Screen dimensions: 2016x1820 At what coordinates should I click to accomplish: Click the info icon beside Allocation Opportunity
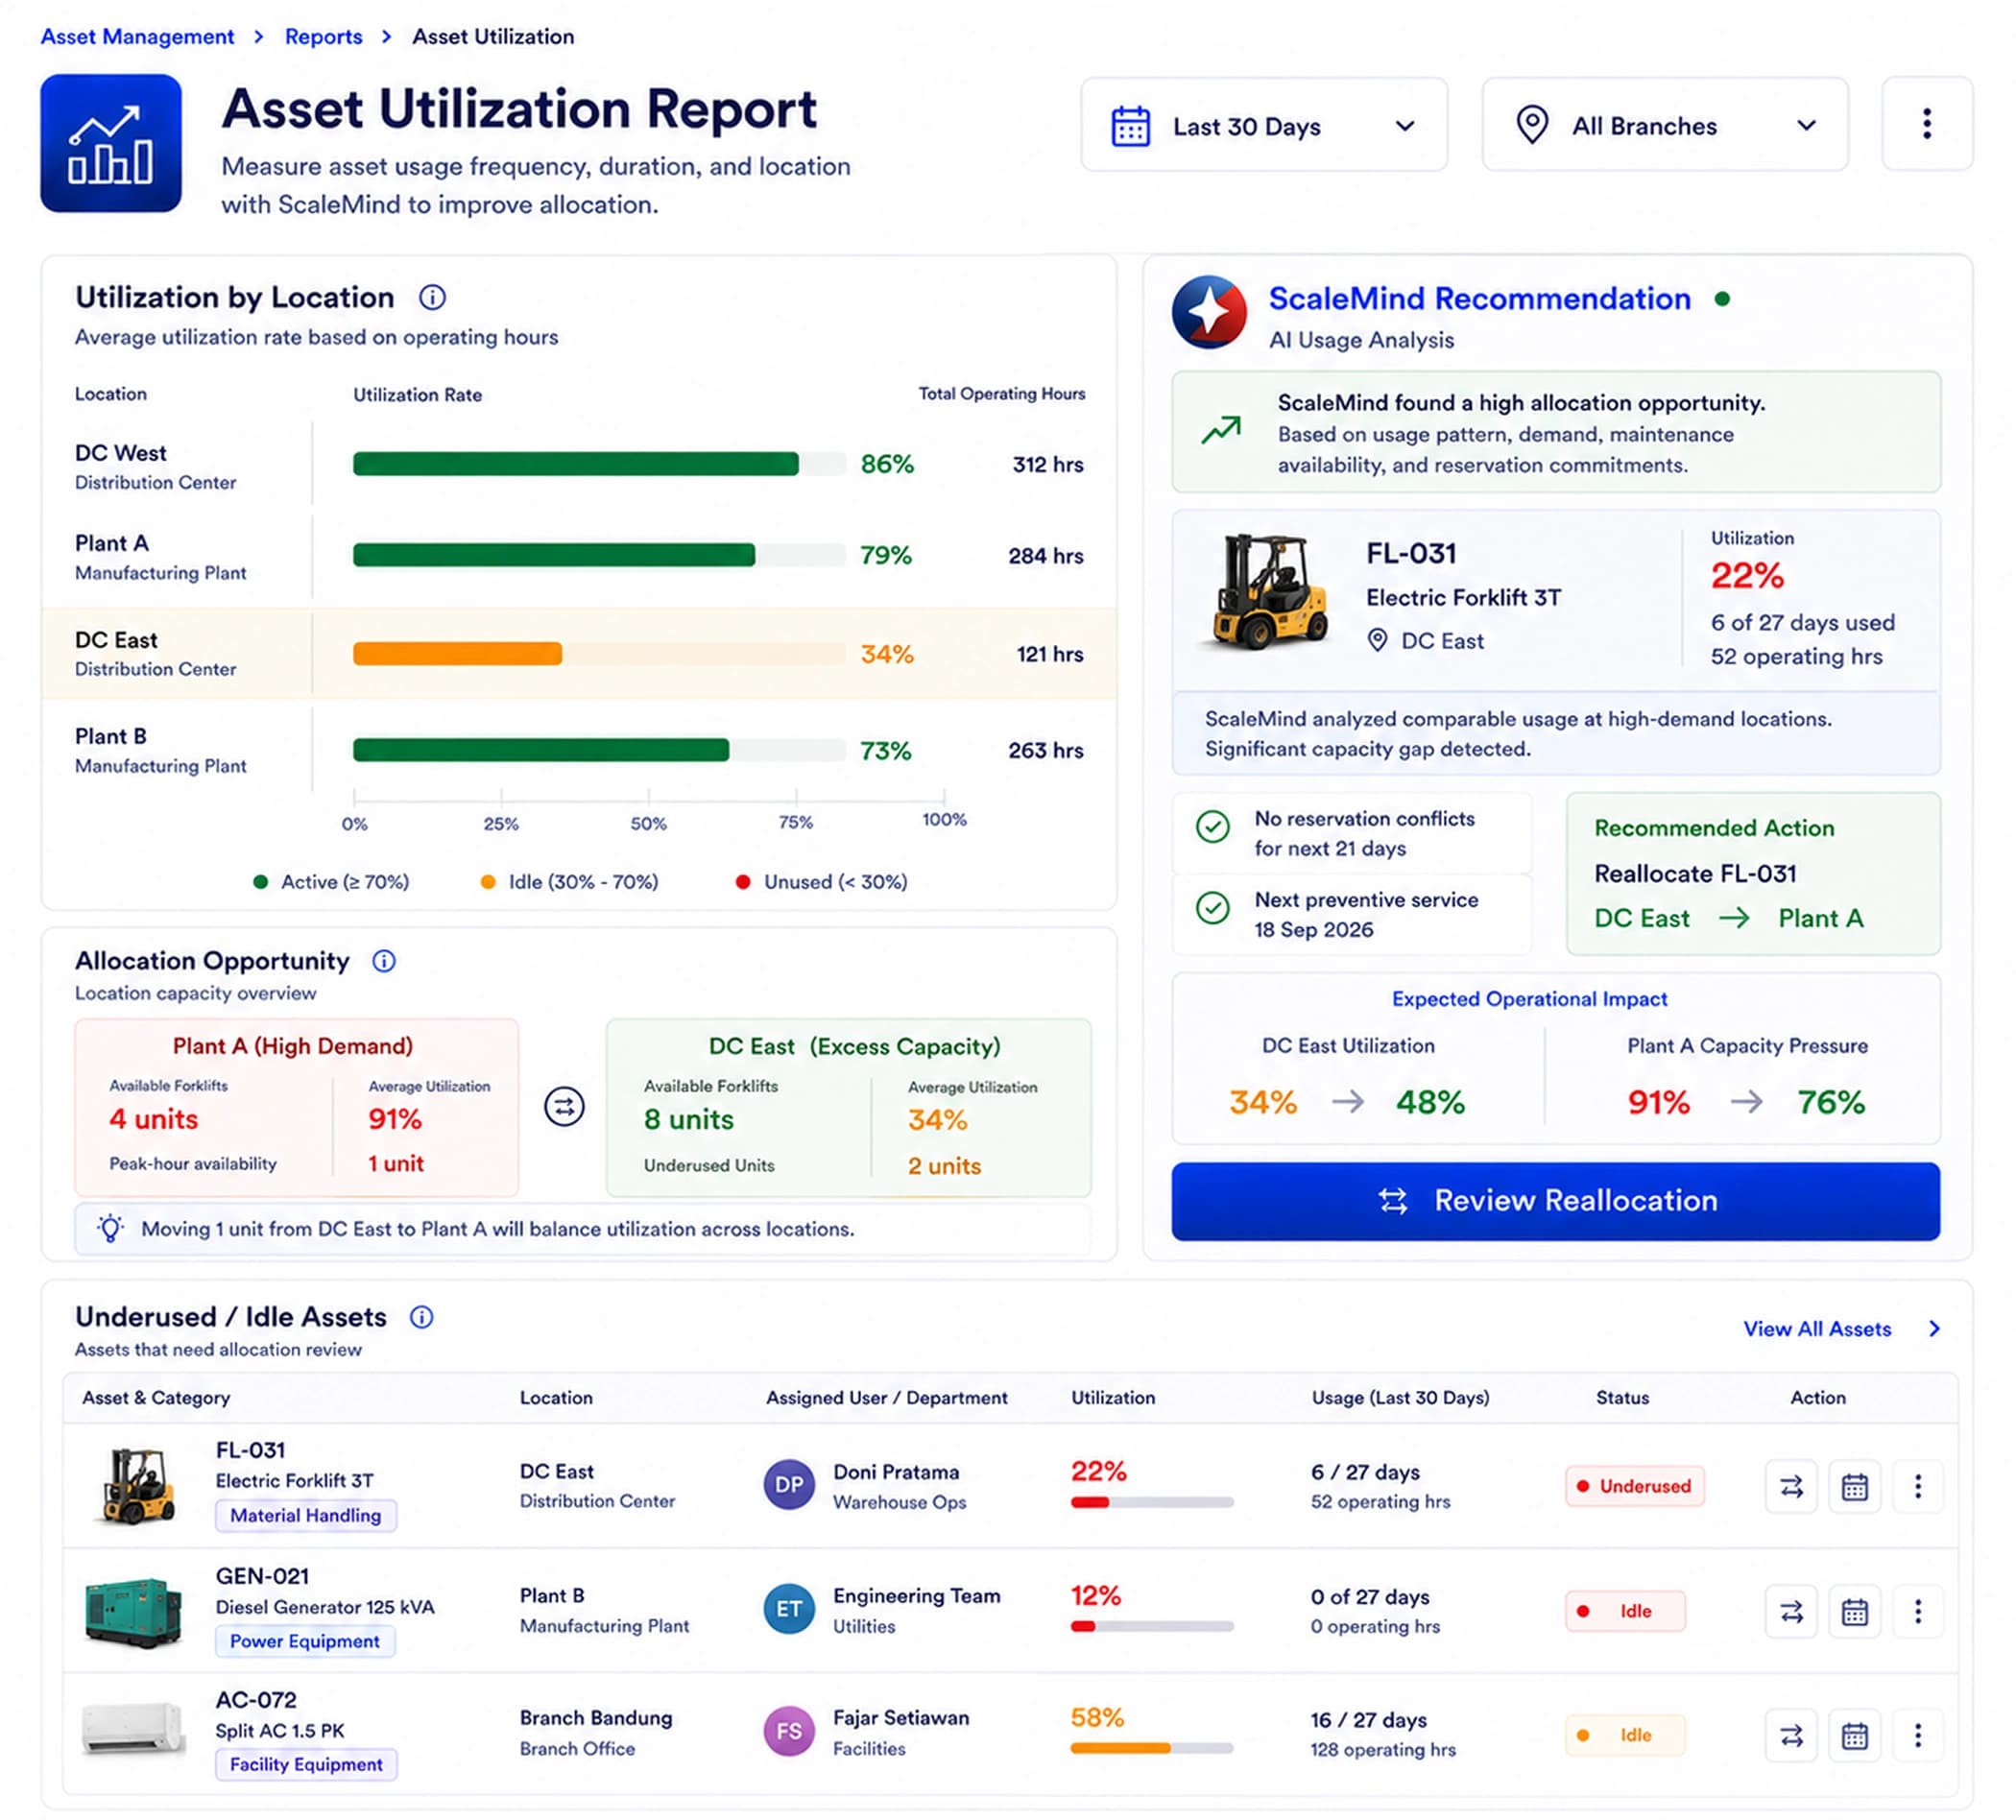384,961
